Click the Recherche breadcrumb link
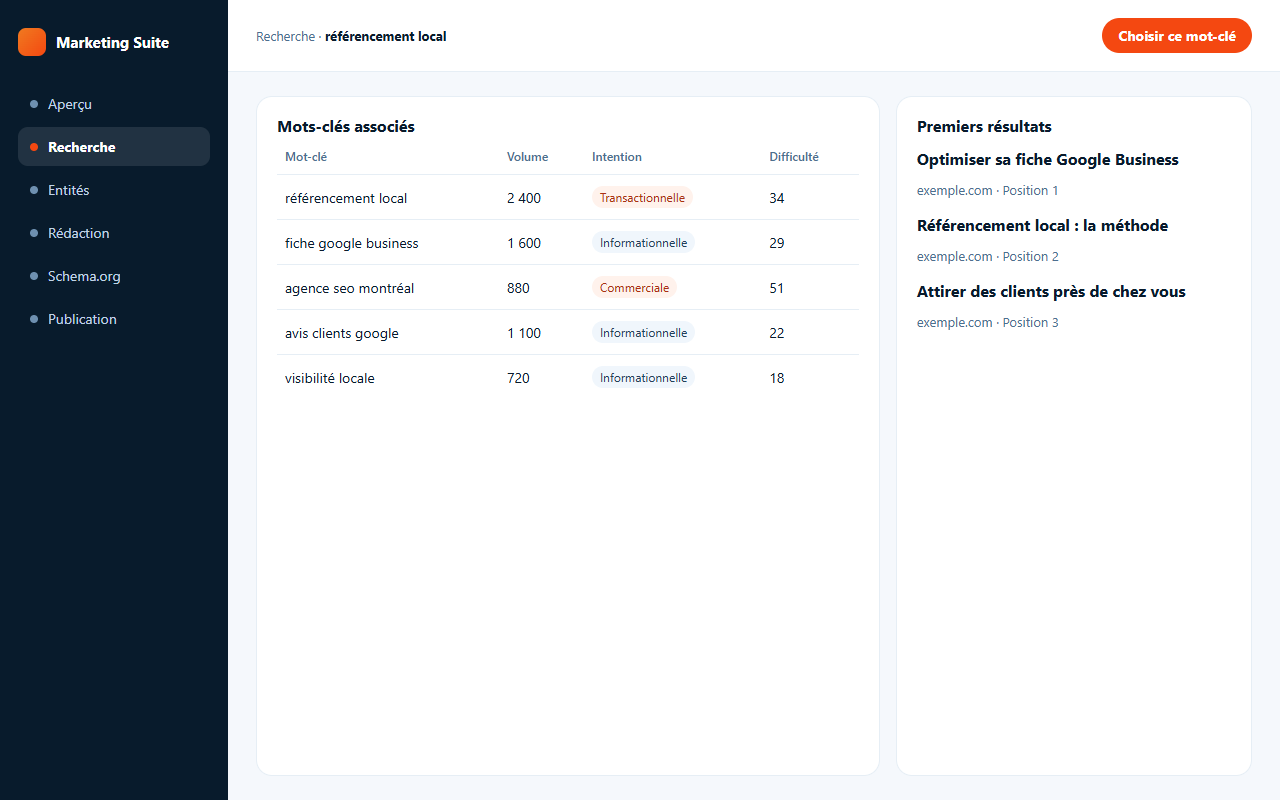 pos(285,37)
